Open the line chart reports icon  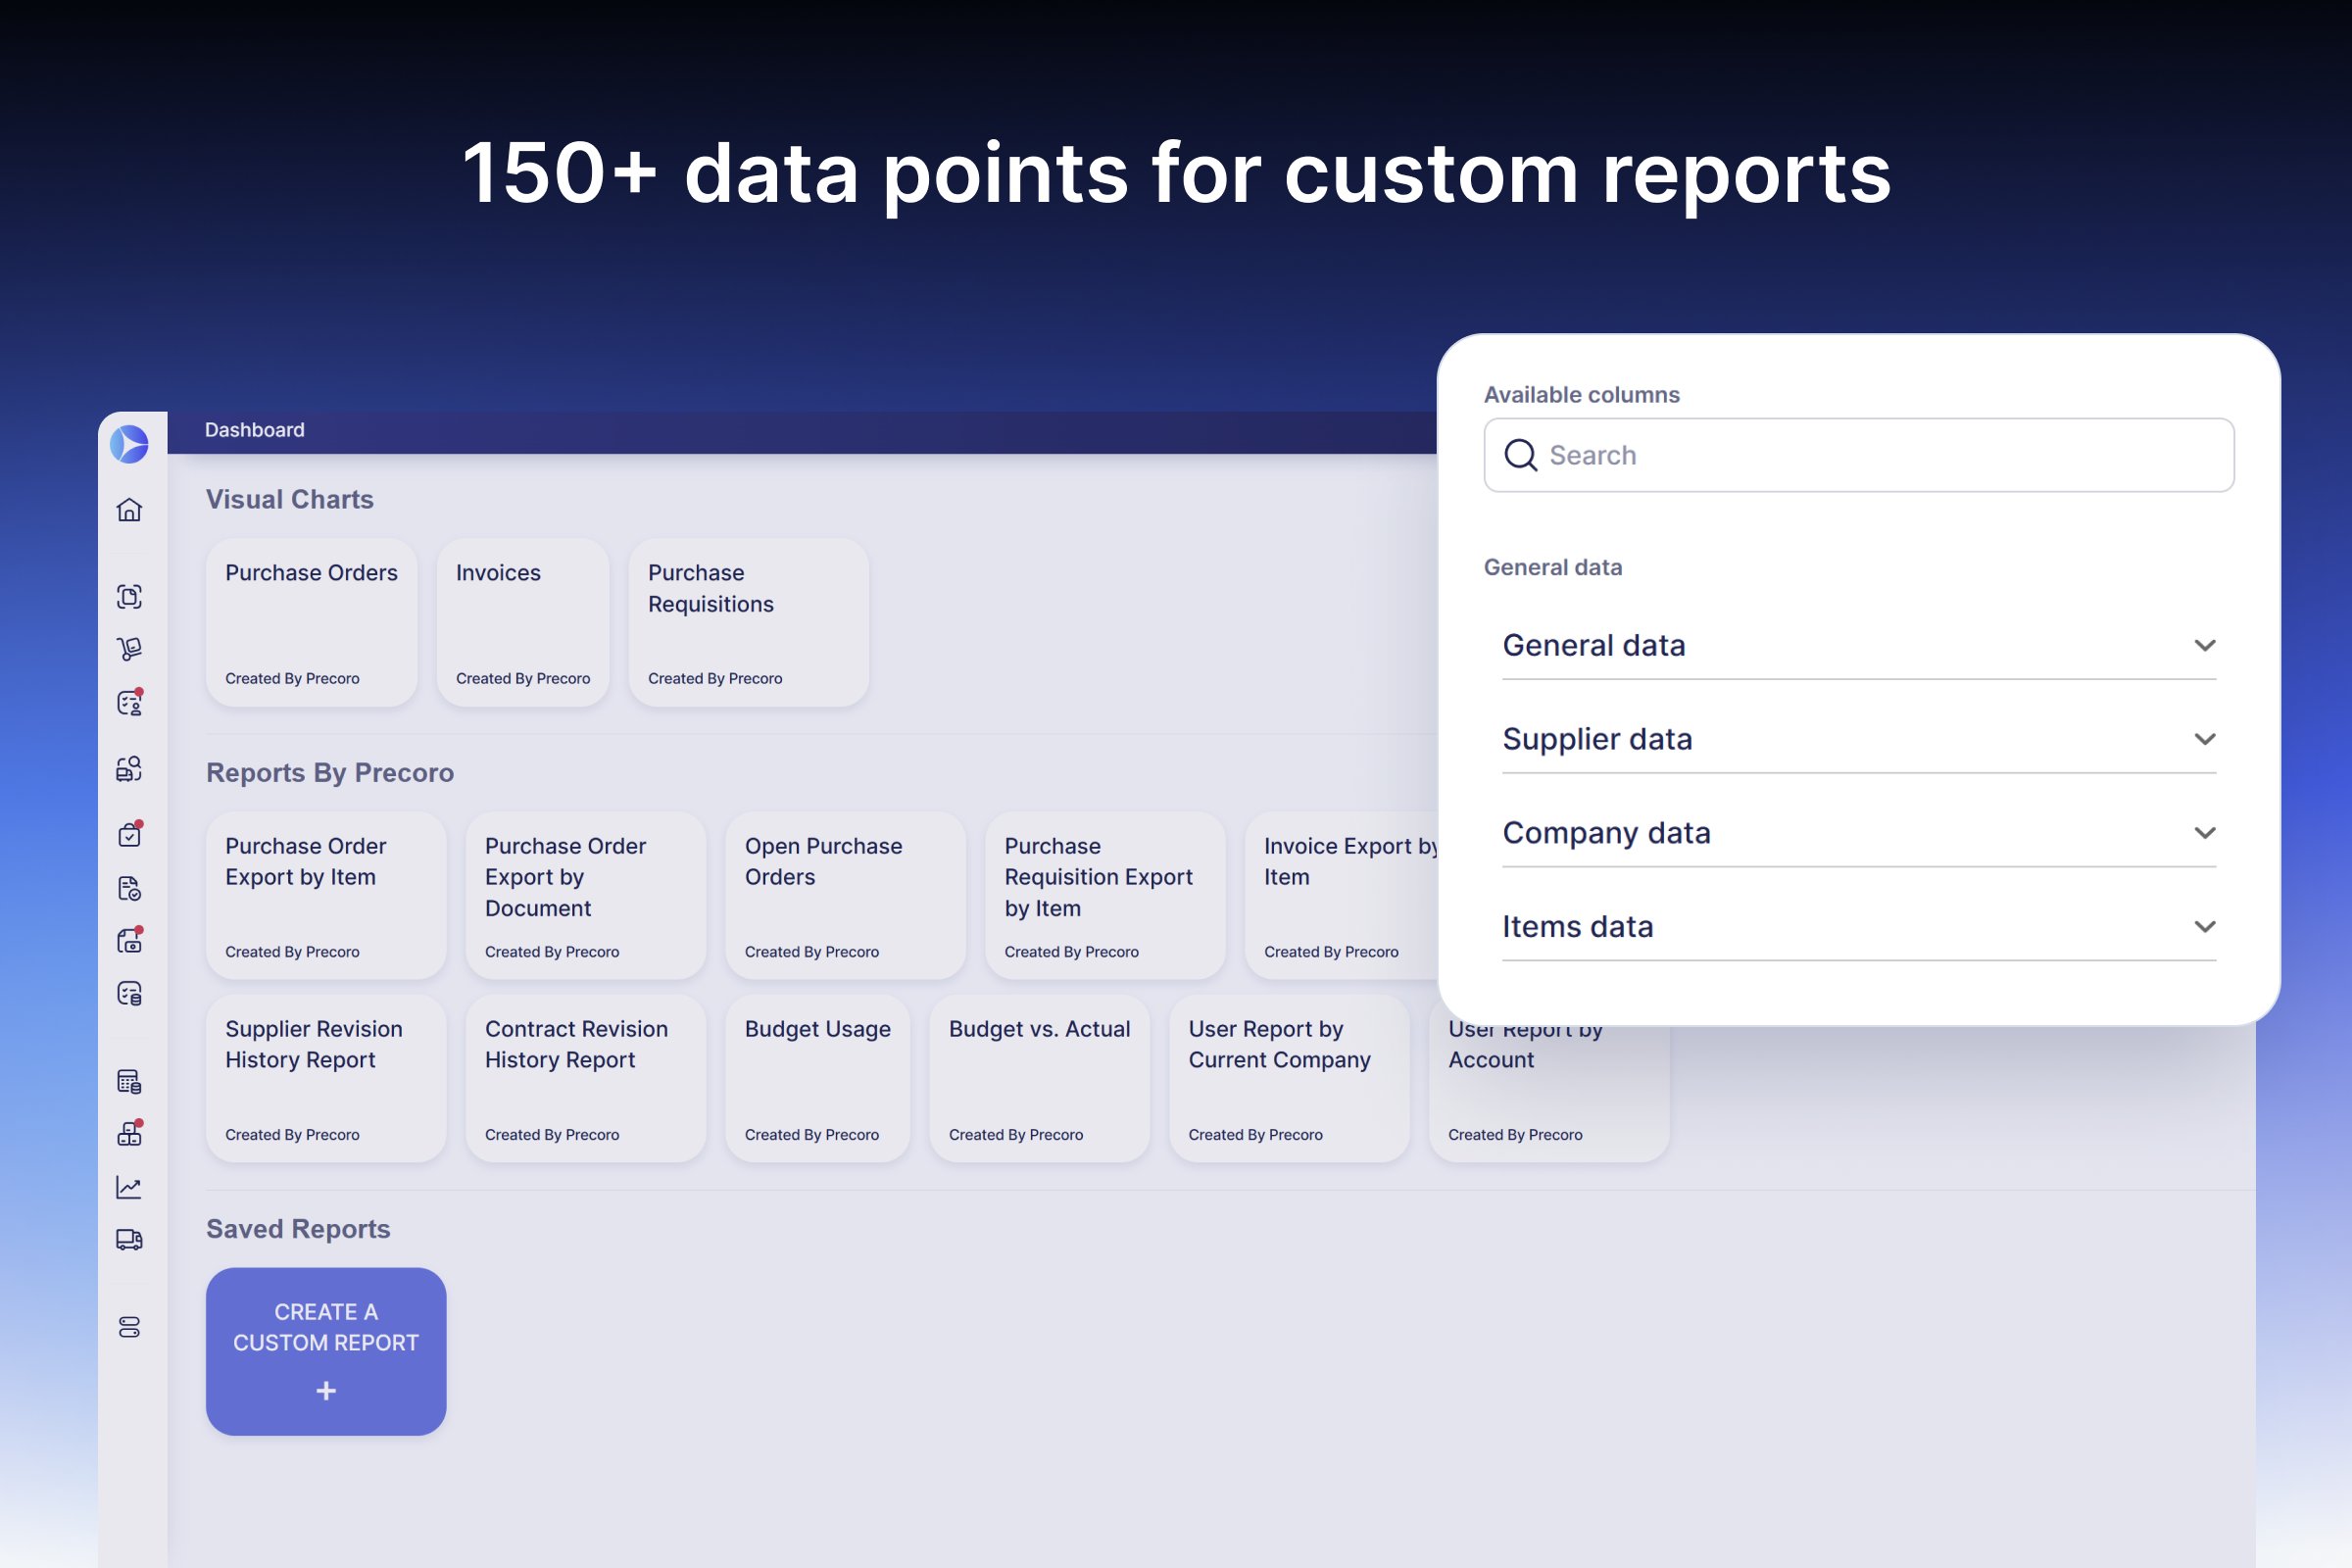click(x=130, y=1187)
